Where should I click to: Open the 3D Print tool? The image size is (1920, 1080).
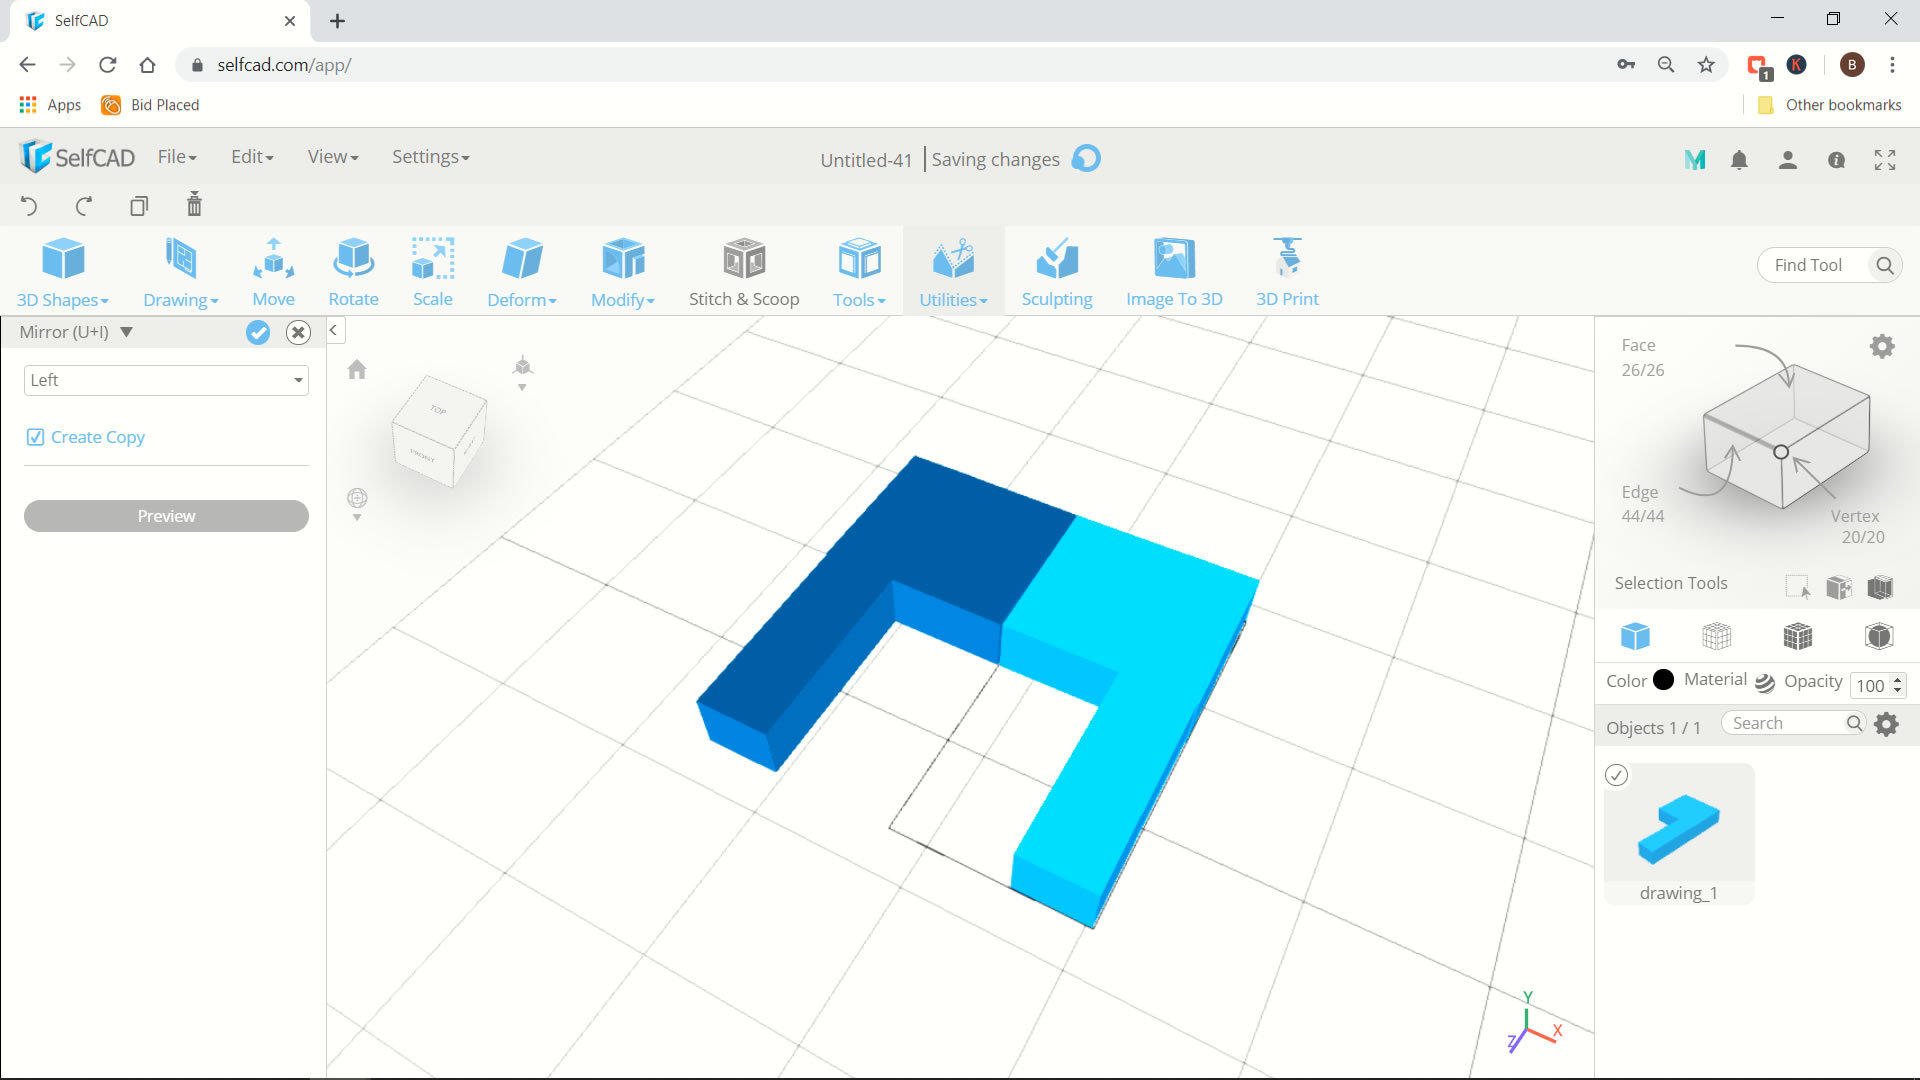[1287, 272]
